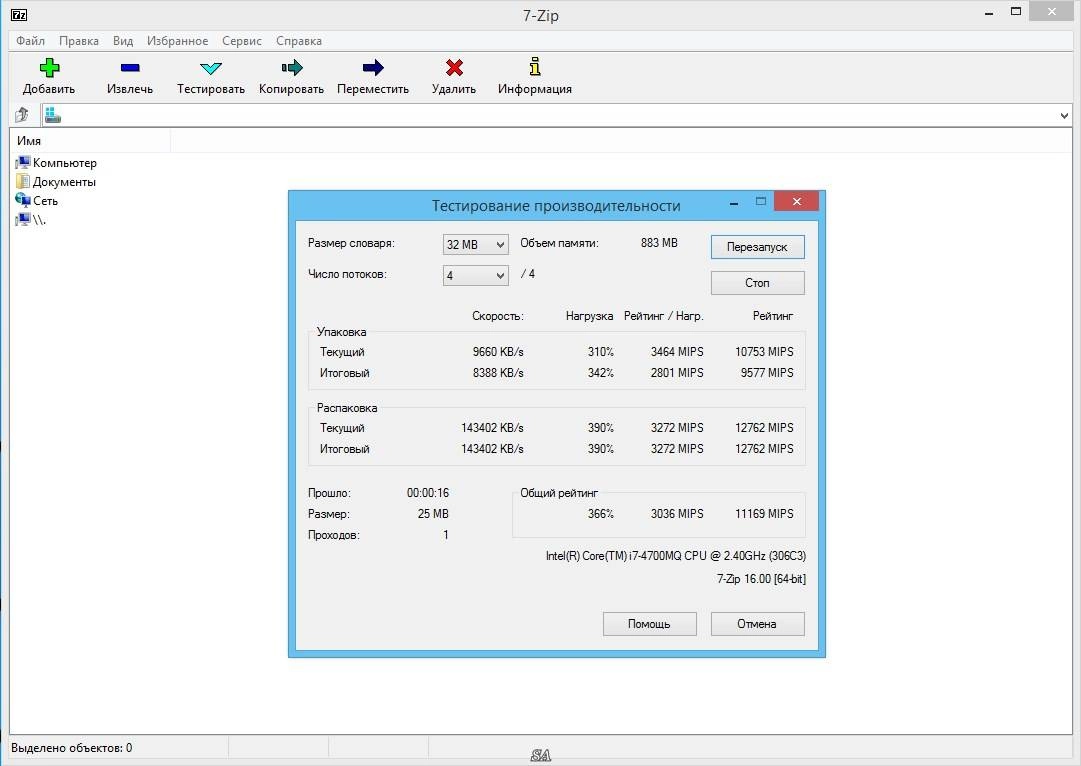The image size is (1081, 766).
Task: Open the Размер словаря 32 MB dropdown
Action: pyautogui.click(x=475, y=245)
